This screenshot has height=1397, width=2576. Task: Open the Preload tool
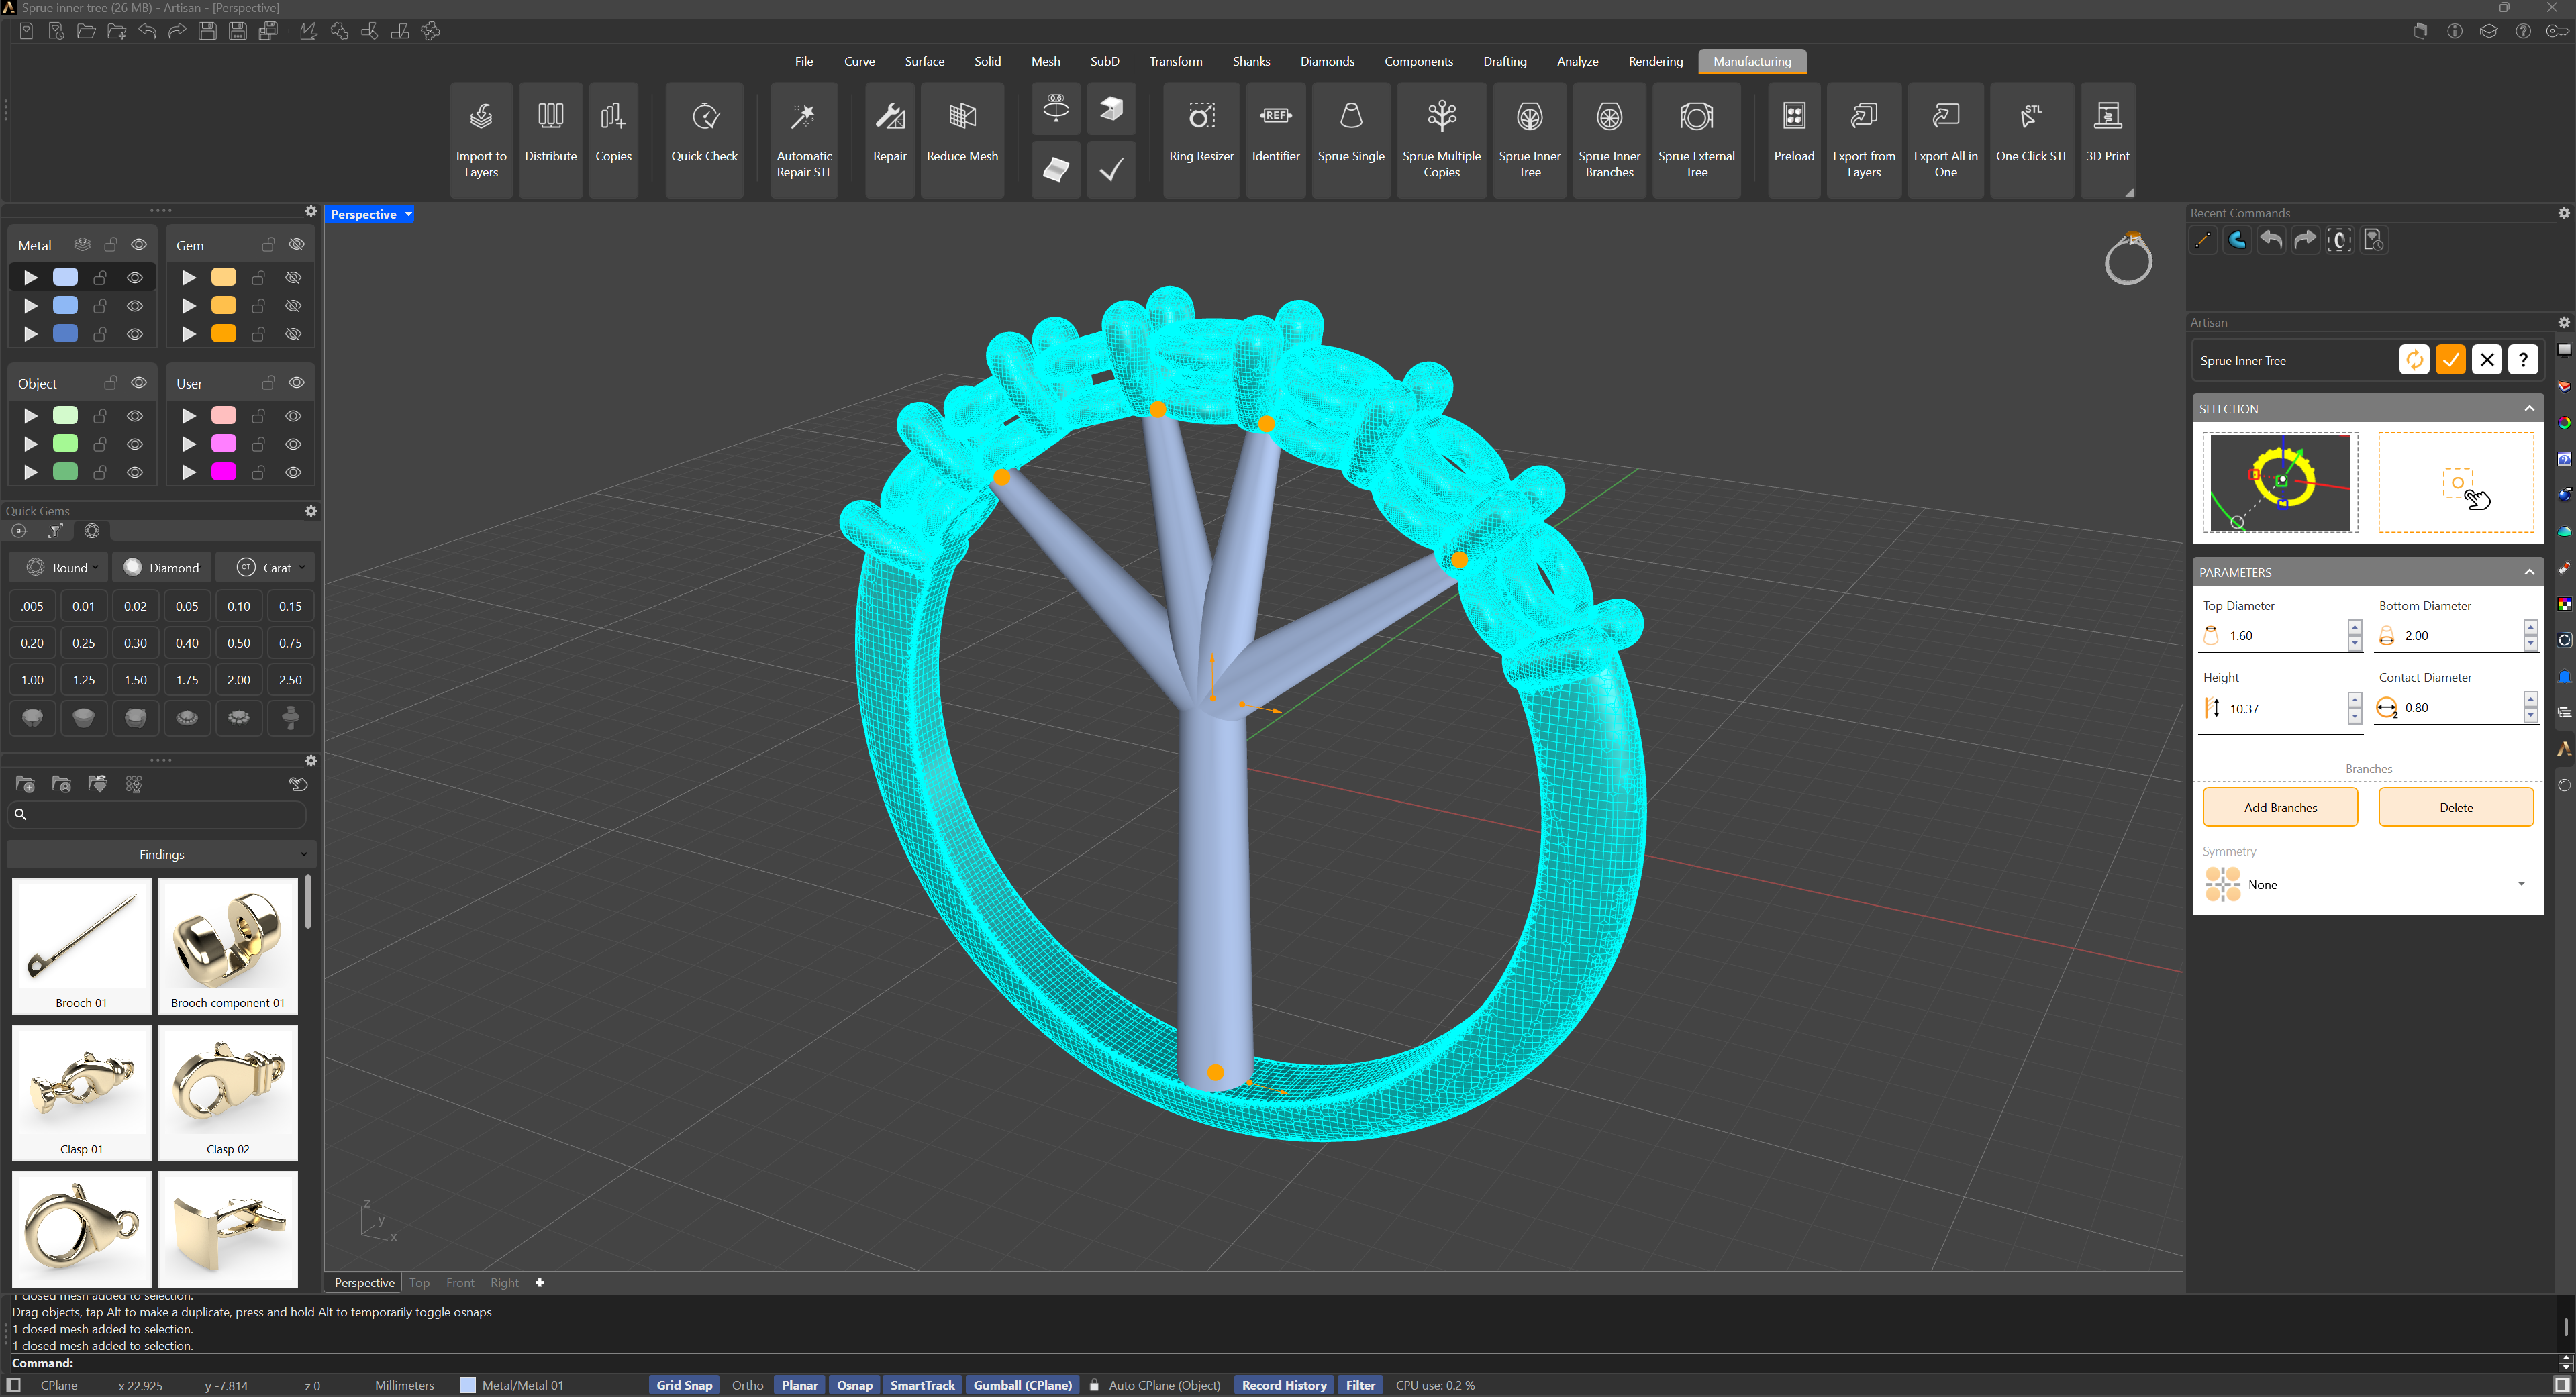point(1794,140)
